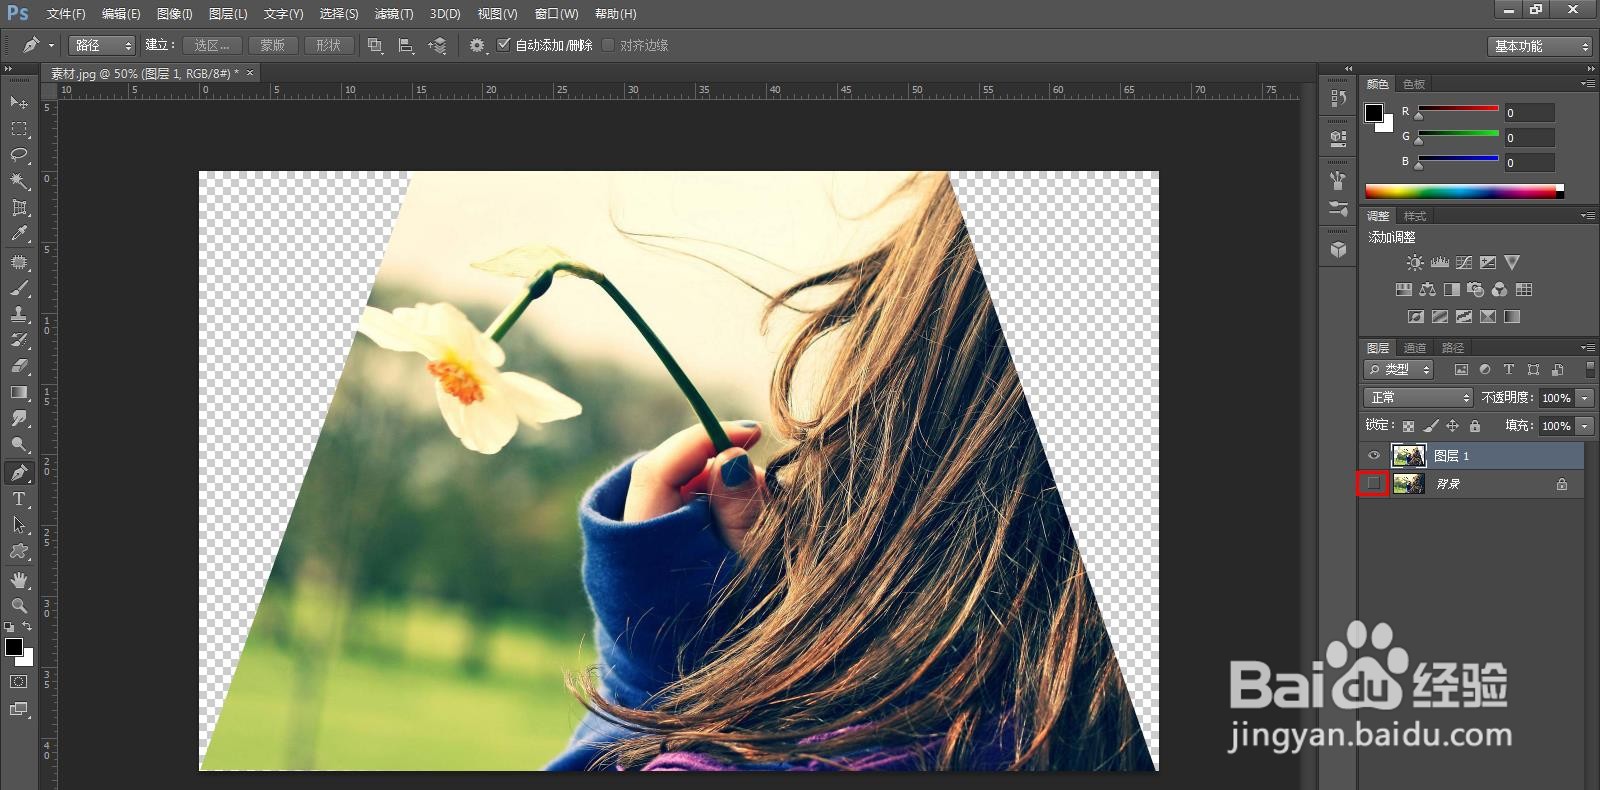The image size is (1600, 790).
Task: Click the G value input field
Action: [x=1530, y=138]
